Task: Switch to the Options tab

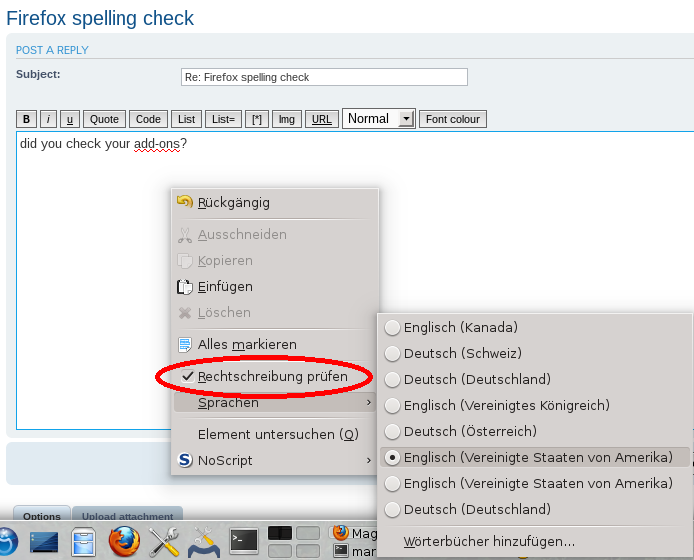Action: 42,514
